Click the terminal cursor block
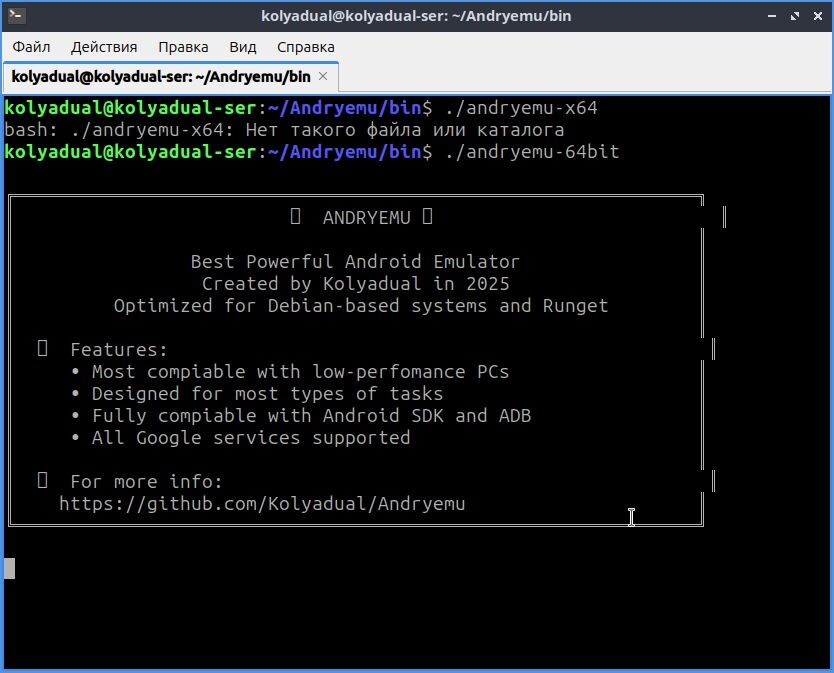Image resolution: width=834 pixels, height=673 pixels. (10, 568)
